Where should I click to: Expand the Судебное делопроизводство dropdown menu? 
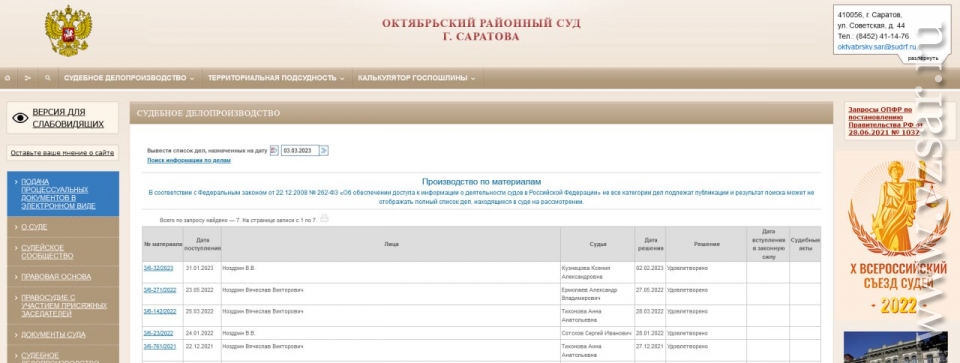tap(129, 78)
